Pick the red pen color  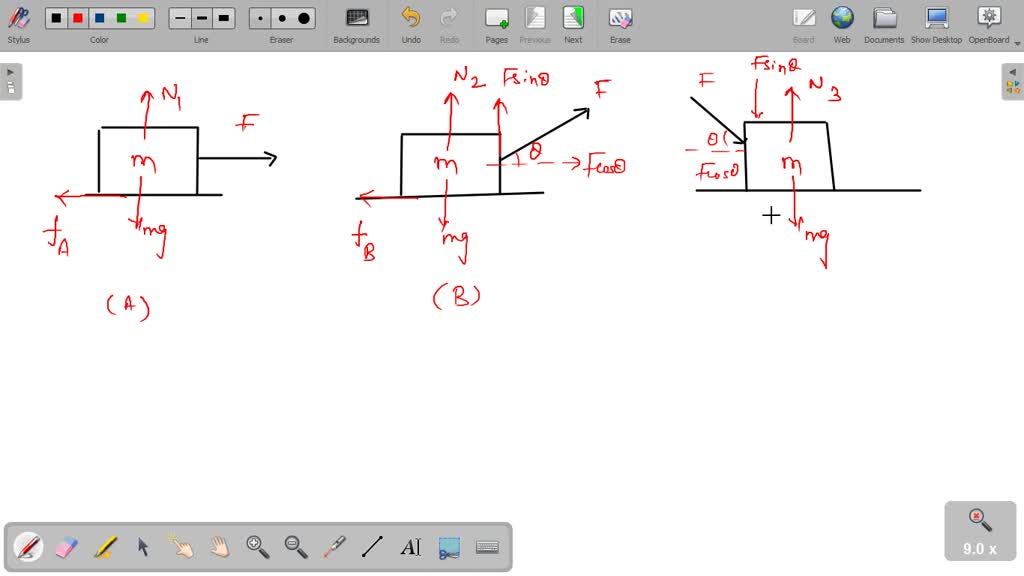(x=78, y=18)
